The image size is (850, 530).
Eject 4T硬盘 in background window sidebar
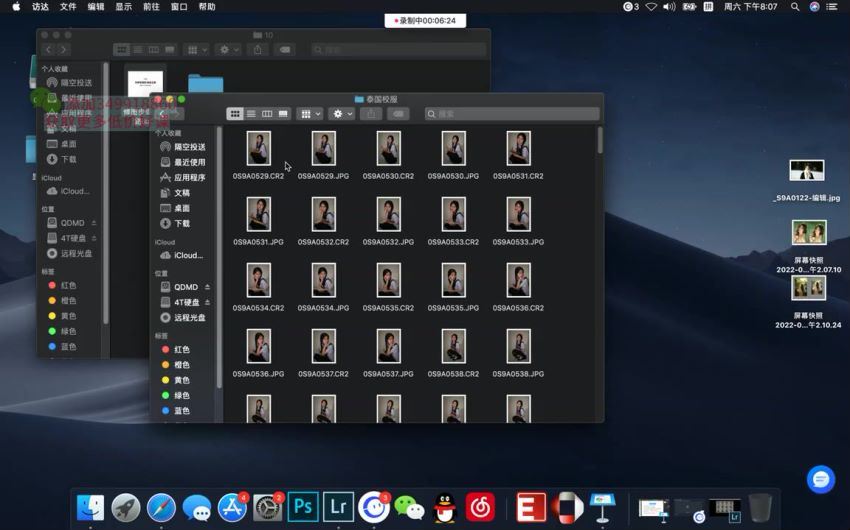pyautogui.click(x=94, y=238)
